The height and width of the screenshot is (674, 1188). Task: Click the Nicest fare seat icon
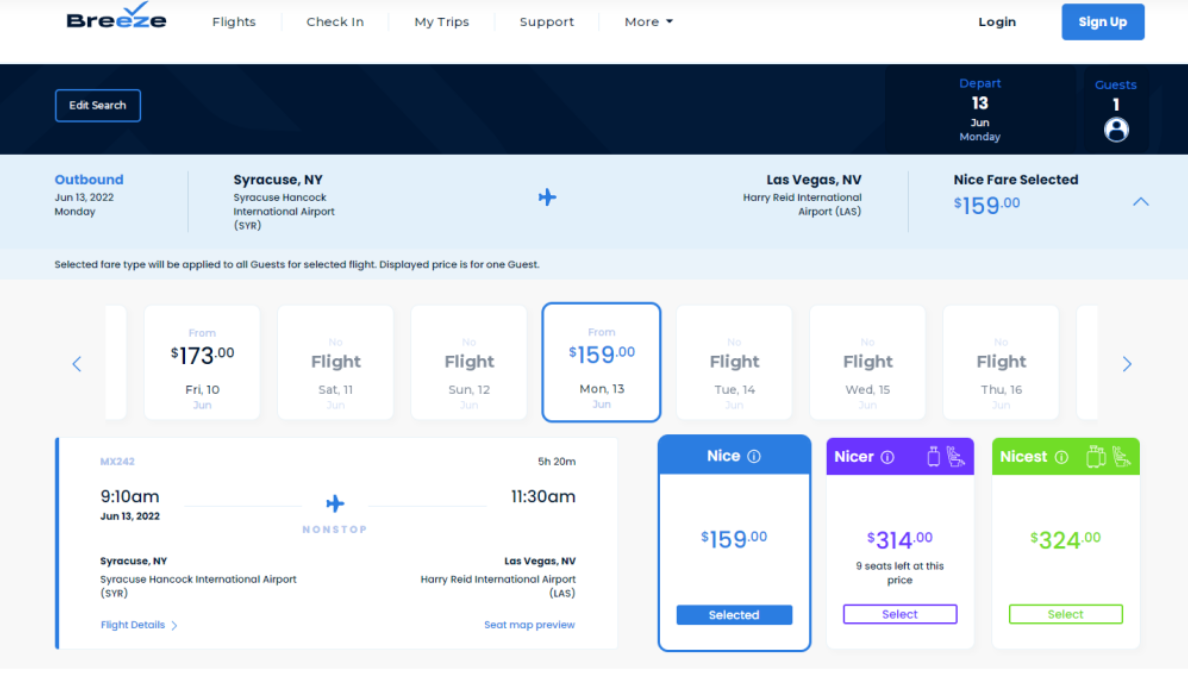pyautogui.click(x=1122, y=457)
